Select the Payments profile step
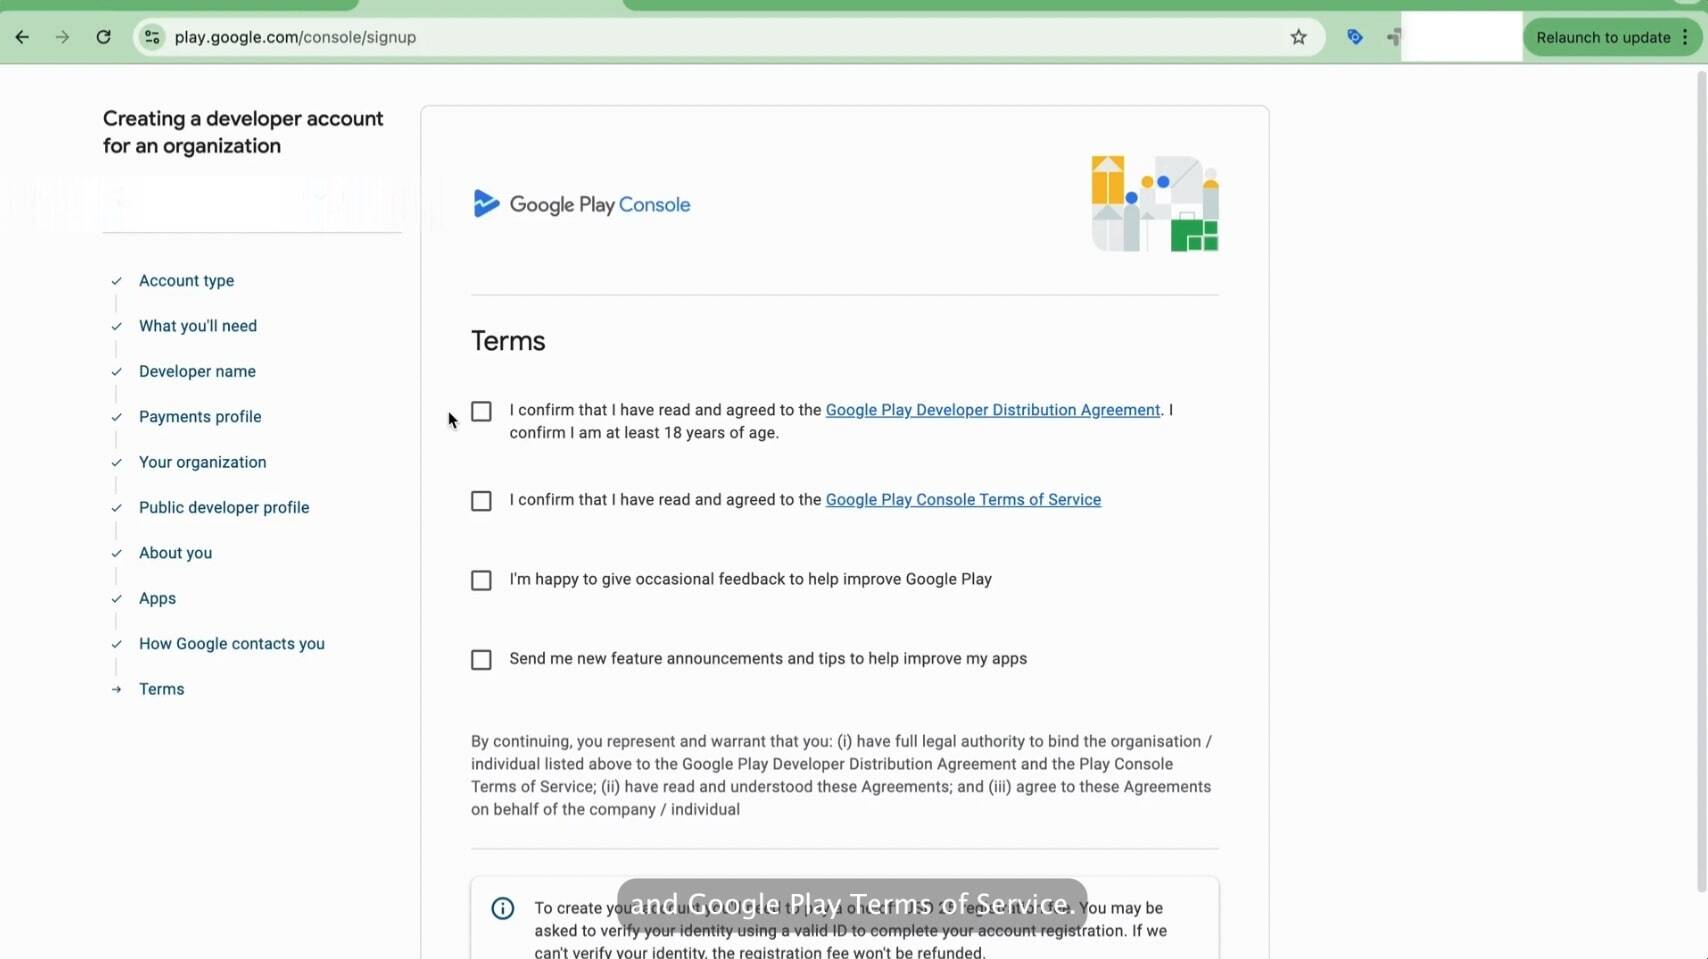1708x959 pixels. tap(200, 417)
